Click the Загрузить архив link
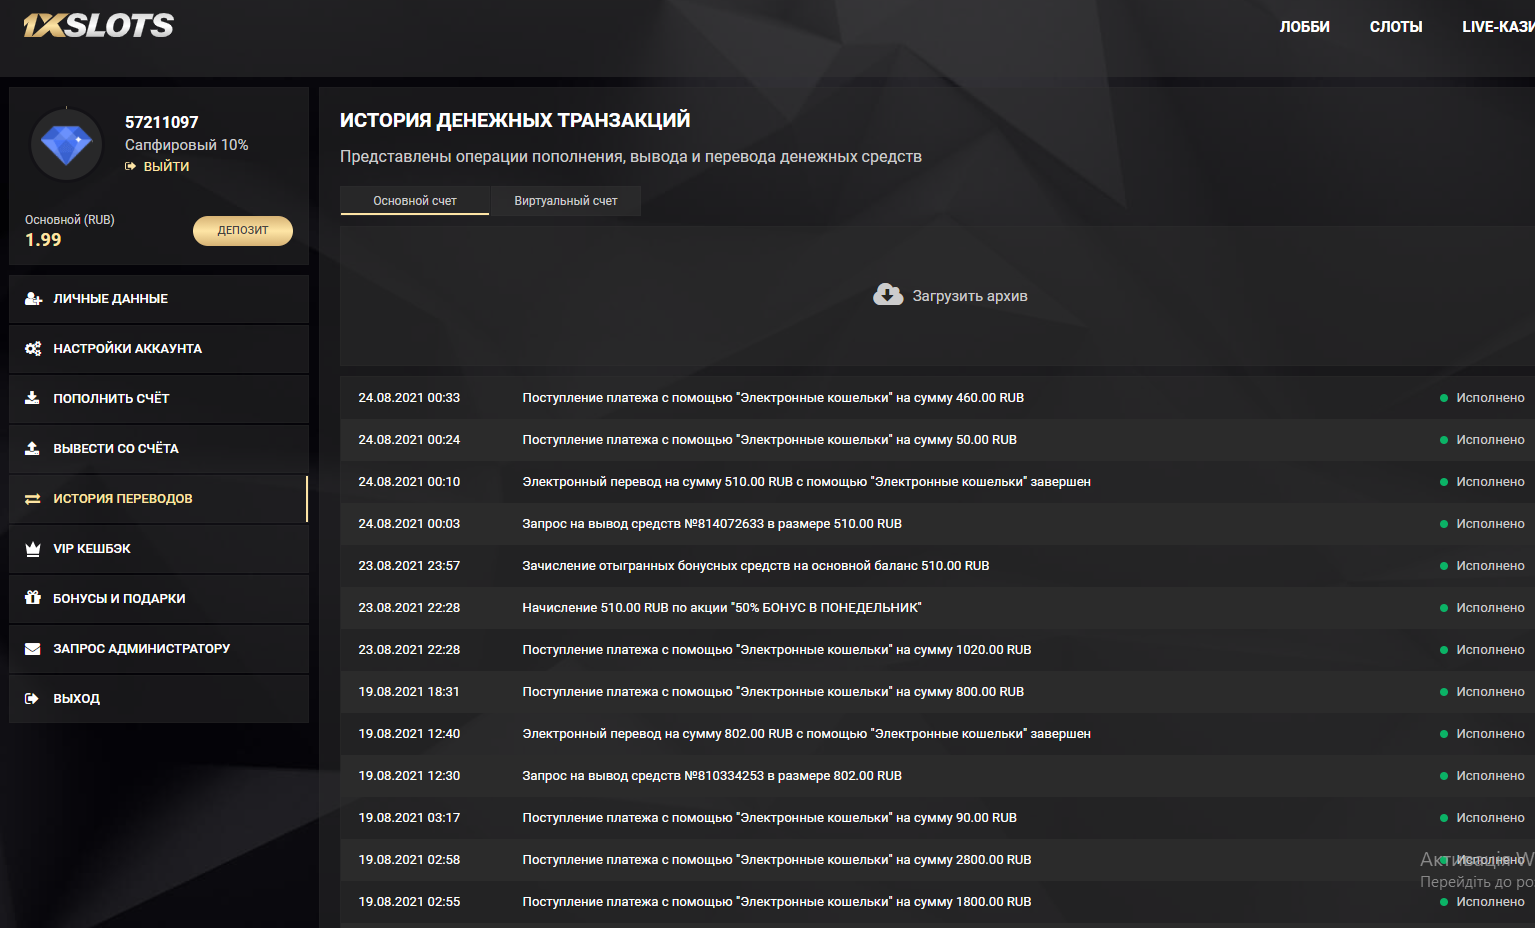1535x928 pixels. coord(969,296)
